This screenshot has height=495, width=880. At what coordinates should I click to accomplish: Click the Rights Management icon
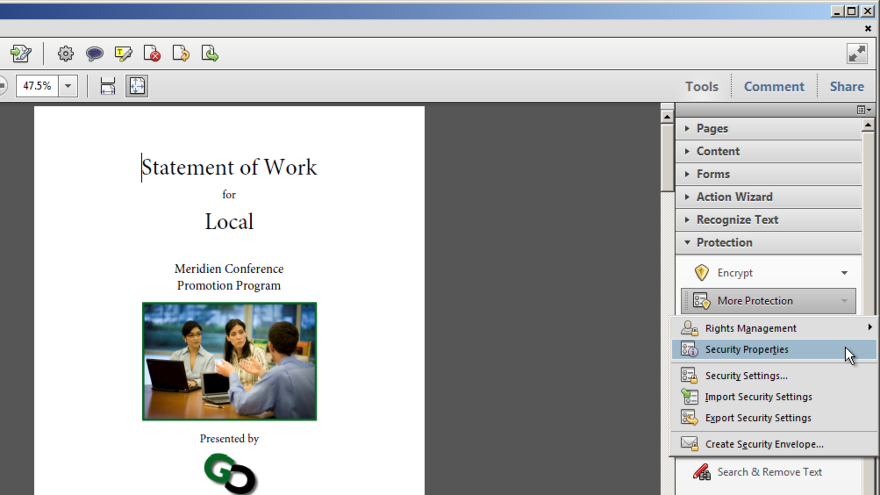click(689, 328)
